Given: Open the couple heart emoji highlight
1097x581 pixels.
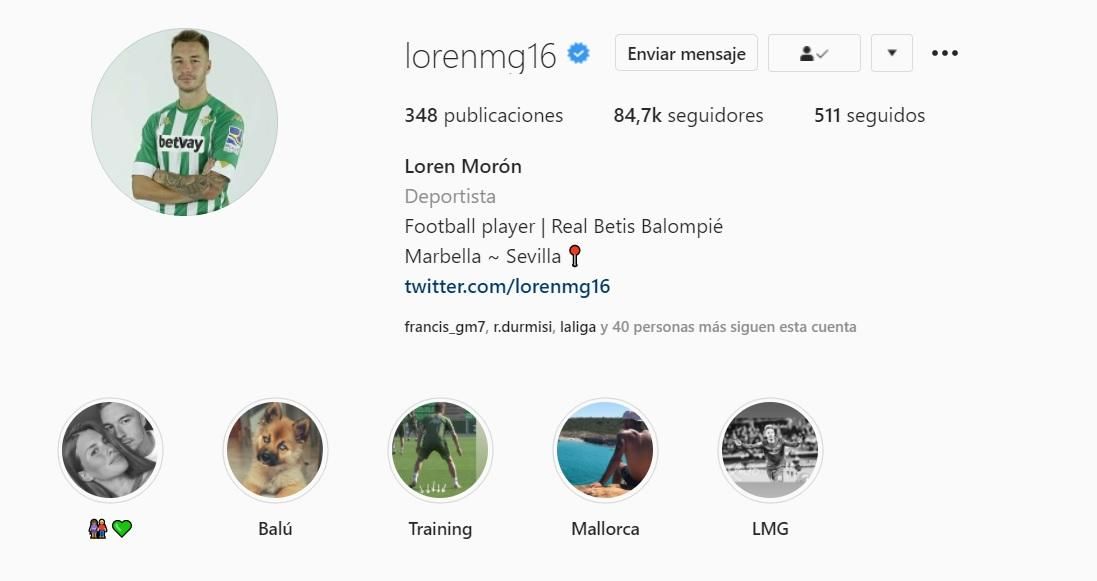Looking at the screenshot, I should (x=110, y=450).
